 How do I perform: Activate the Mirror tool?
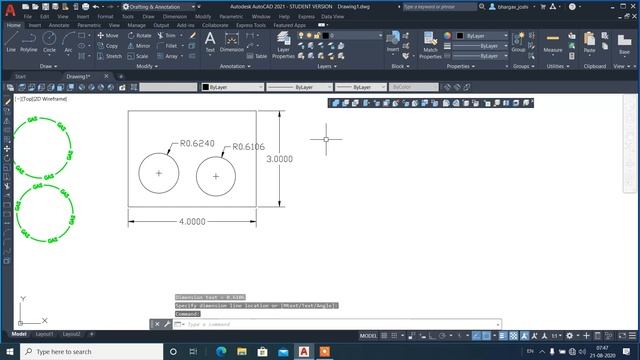point(139,46)
